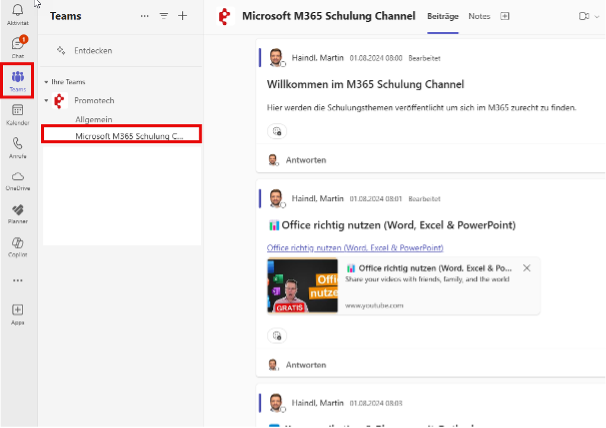Click Office richtig nutzen post heading
606x428 pixels.
point(398,225)
